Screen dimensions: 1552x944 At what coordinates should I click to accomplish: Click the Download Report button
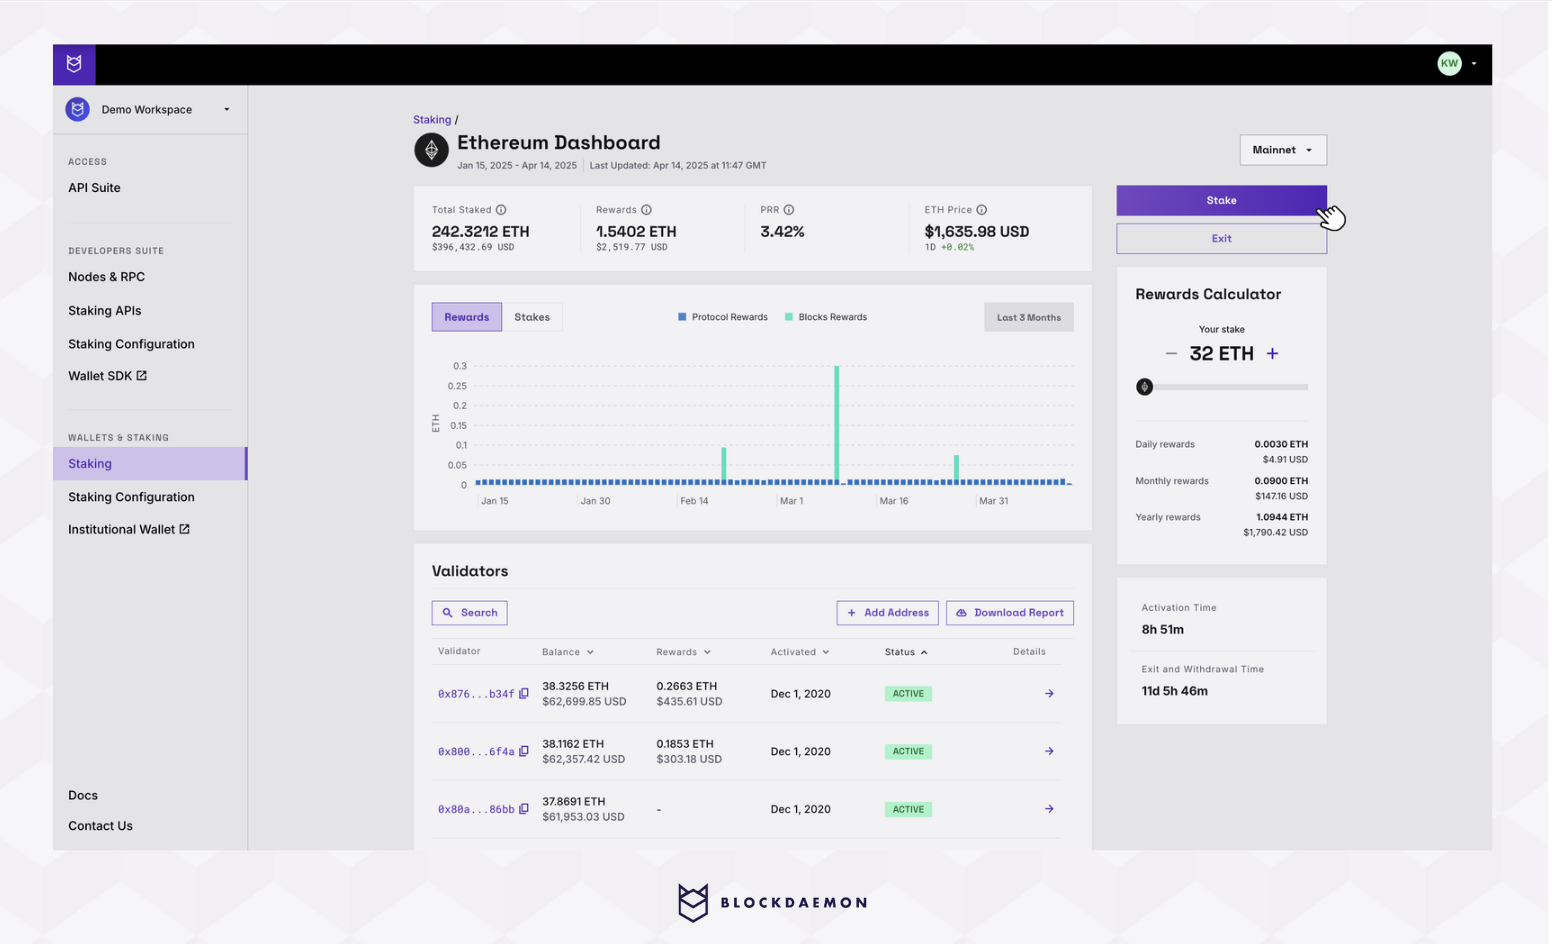pos(1009,613)
